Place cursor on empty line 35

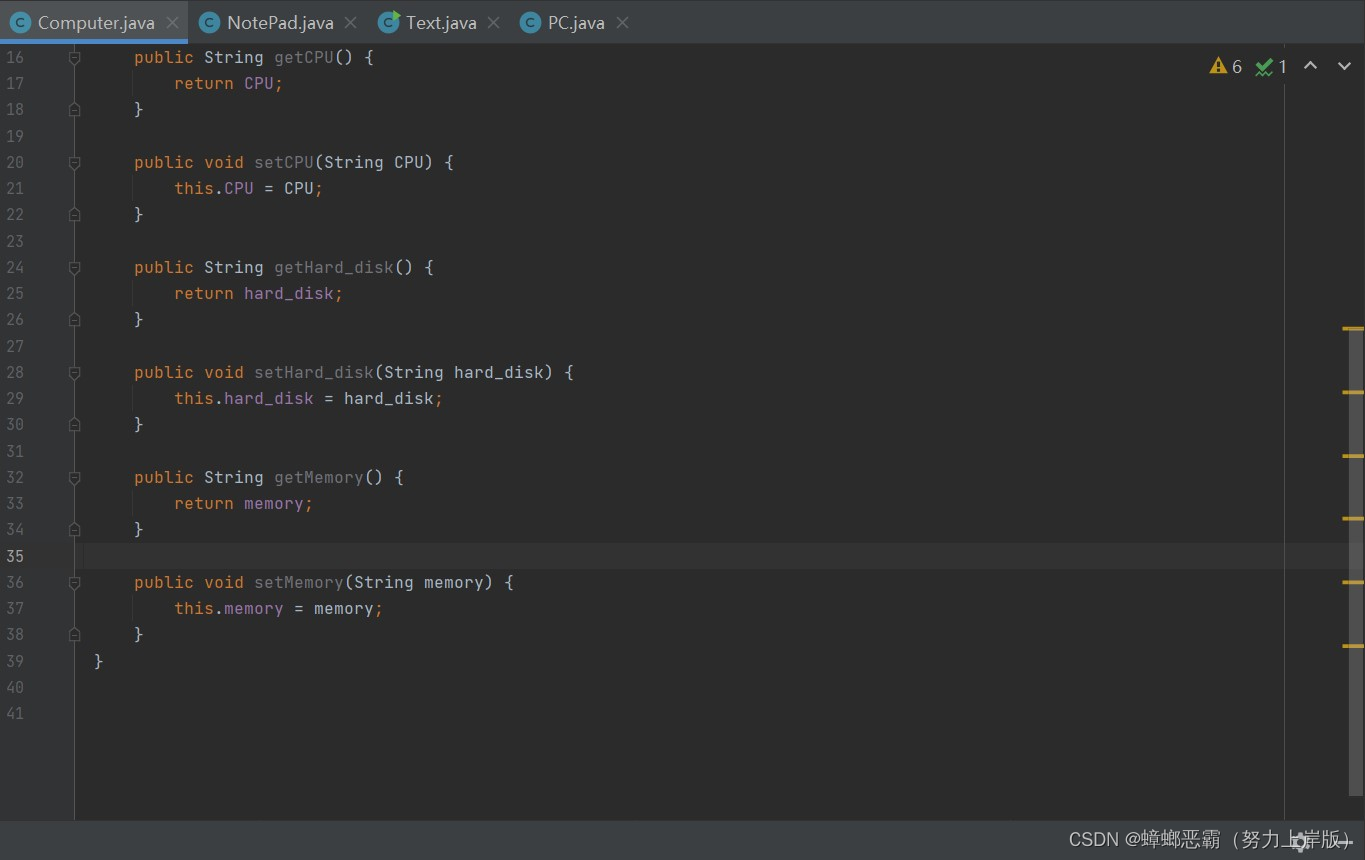point(680,556)
